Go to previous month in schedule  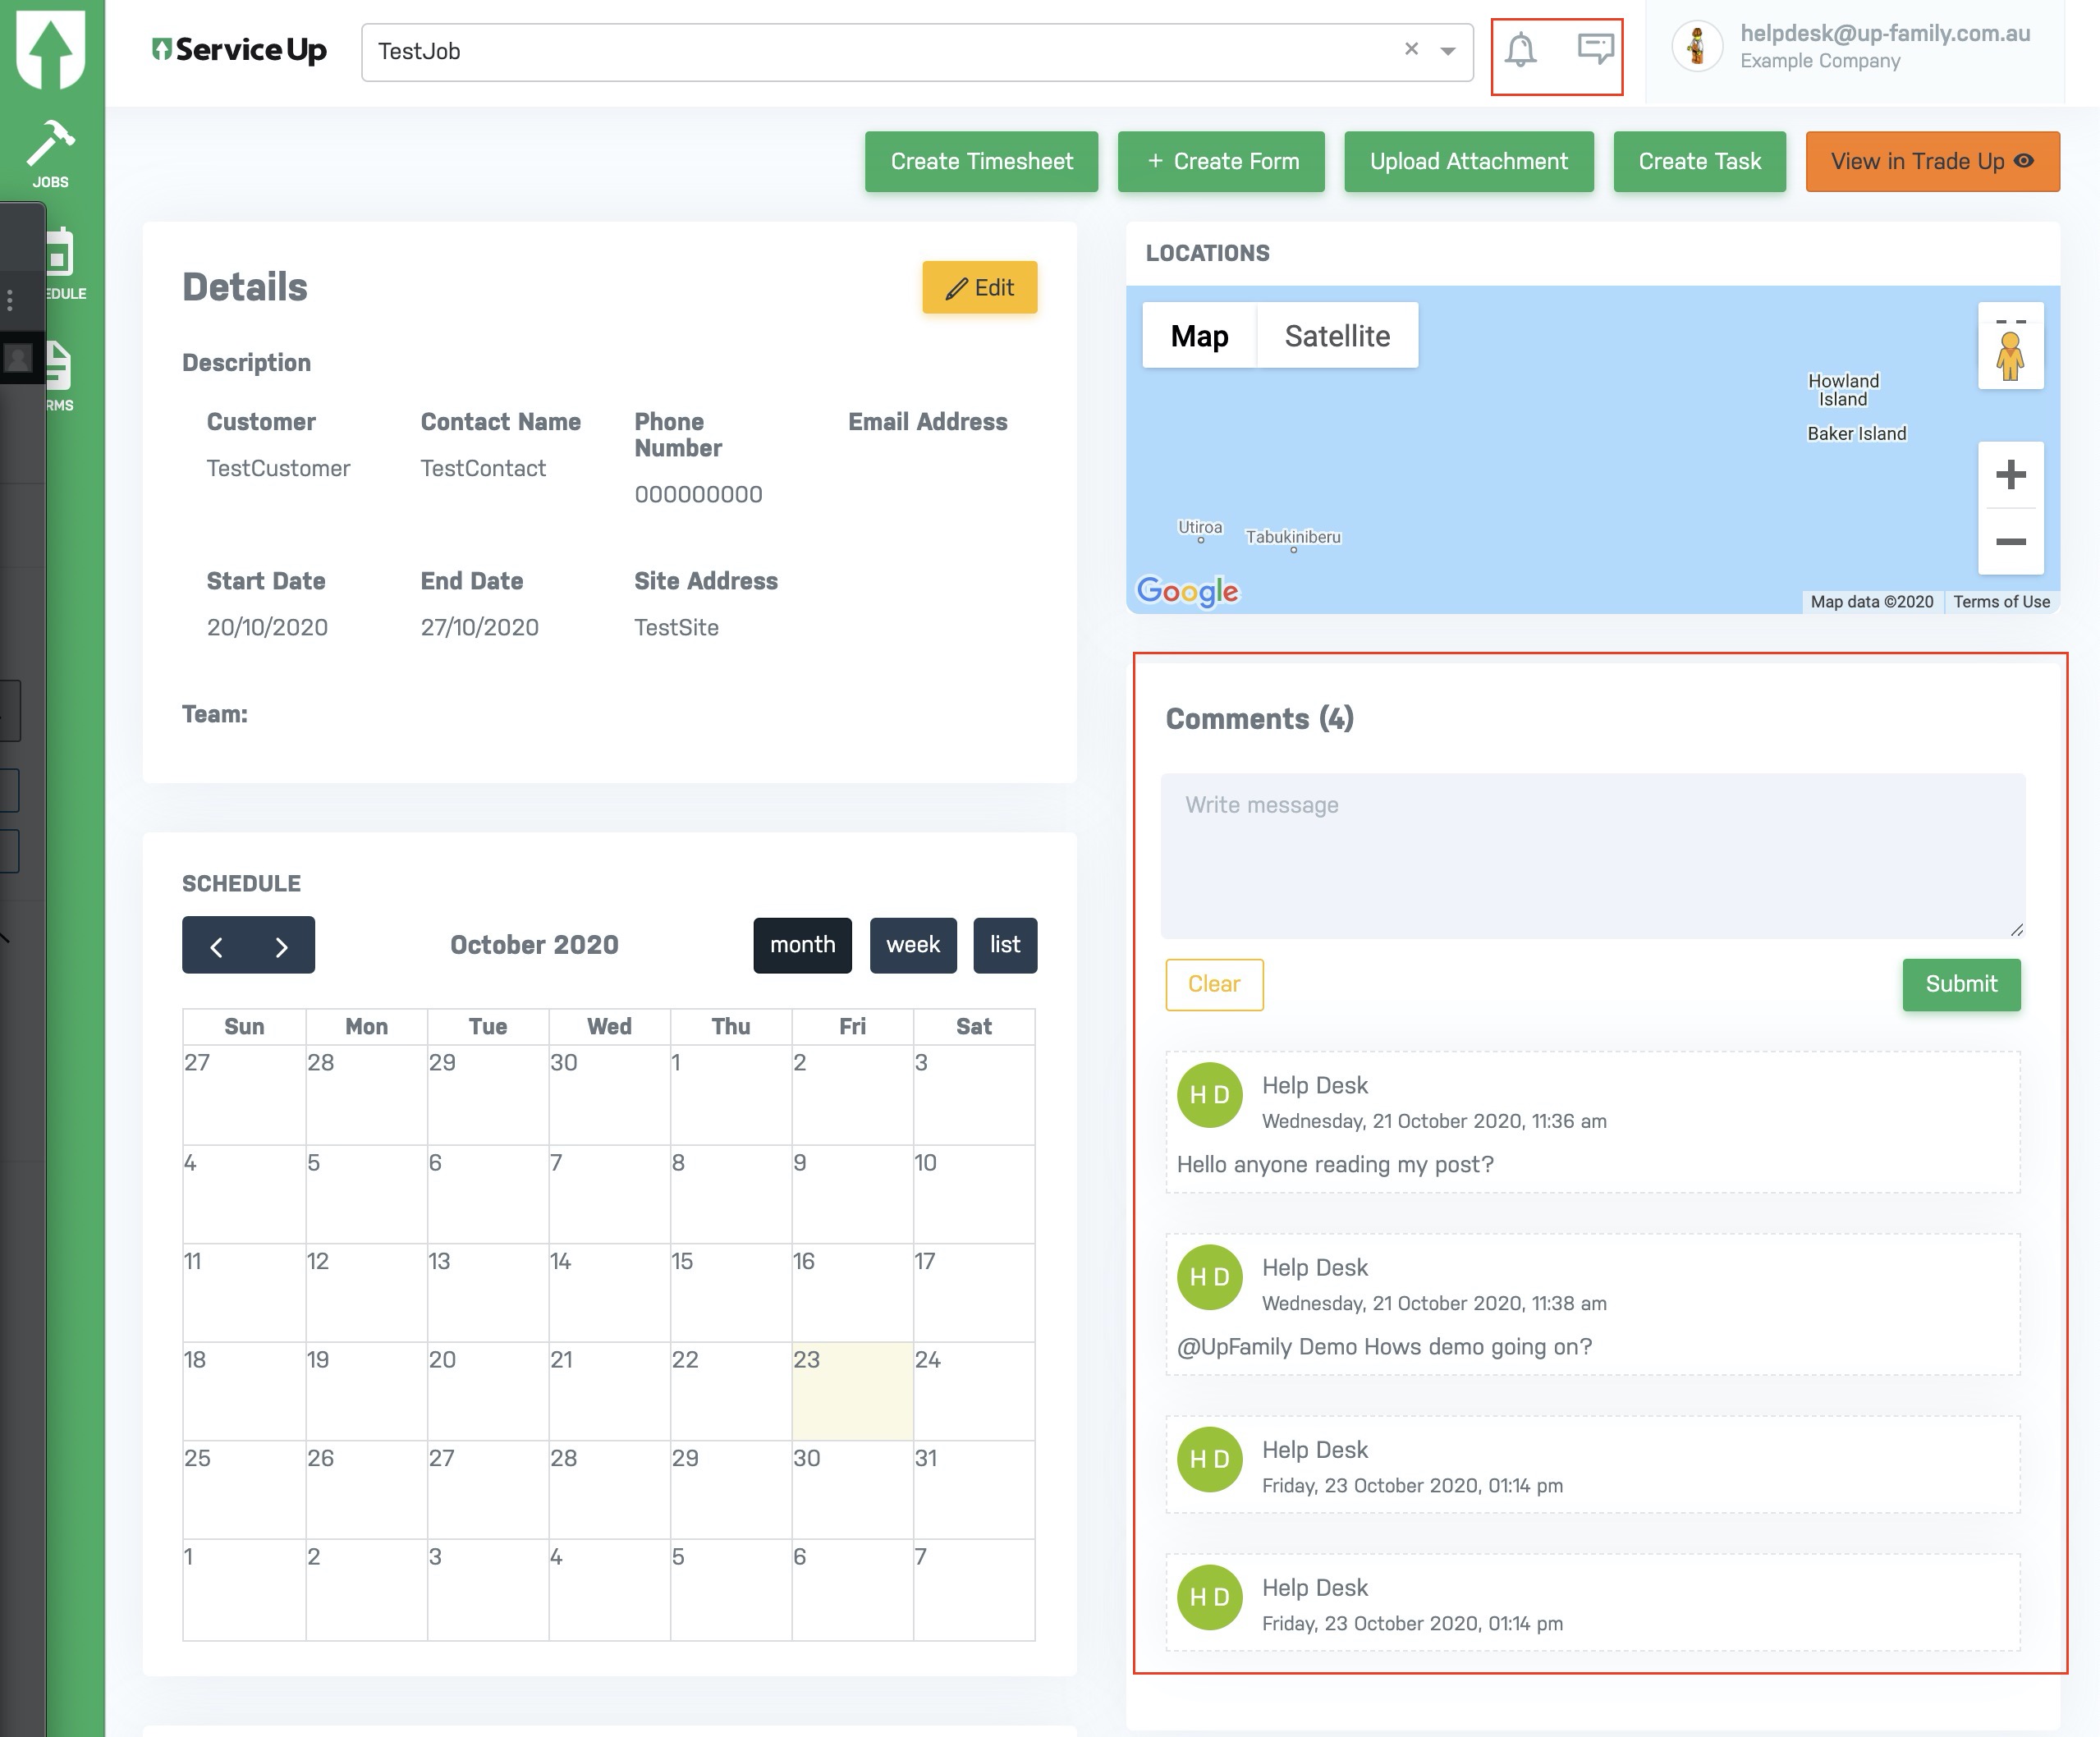216,946
